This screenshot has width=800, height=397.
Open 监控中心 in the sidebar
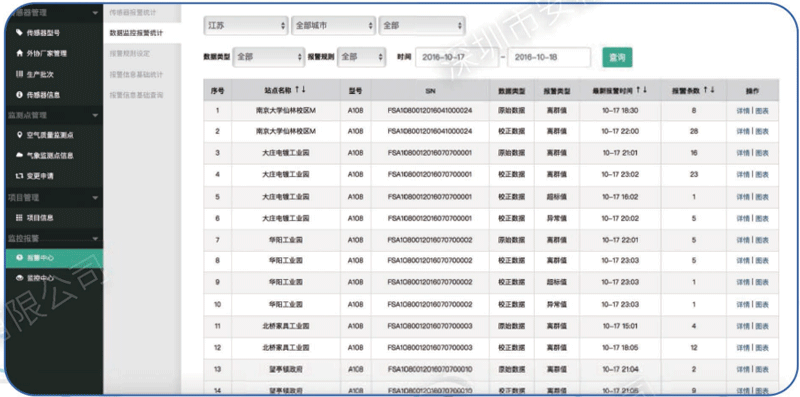point(40,278)
